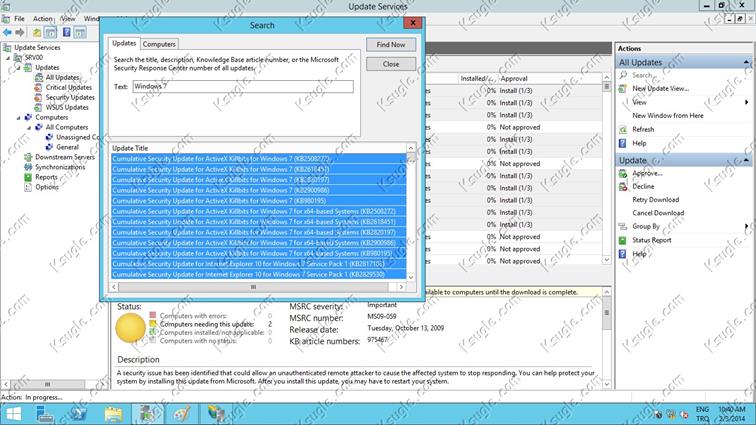This screenshot has height=425, width=756.
Task: Click the Status Report icon
Action: coord(623,240)
